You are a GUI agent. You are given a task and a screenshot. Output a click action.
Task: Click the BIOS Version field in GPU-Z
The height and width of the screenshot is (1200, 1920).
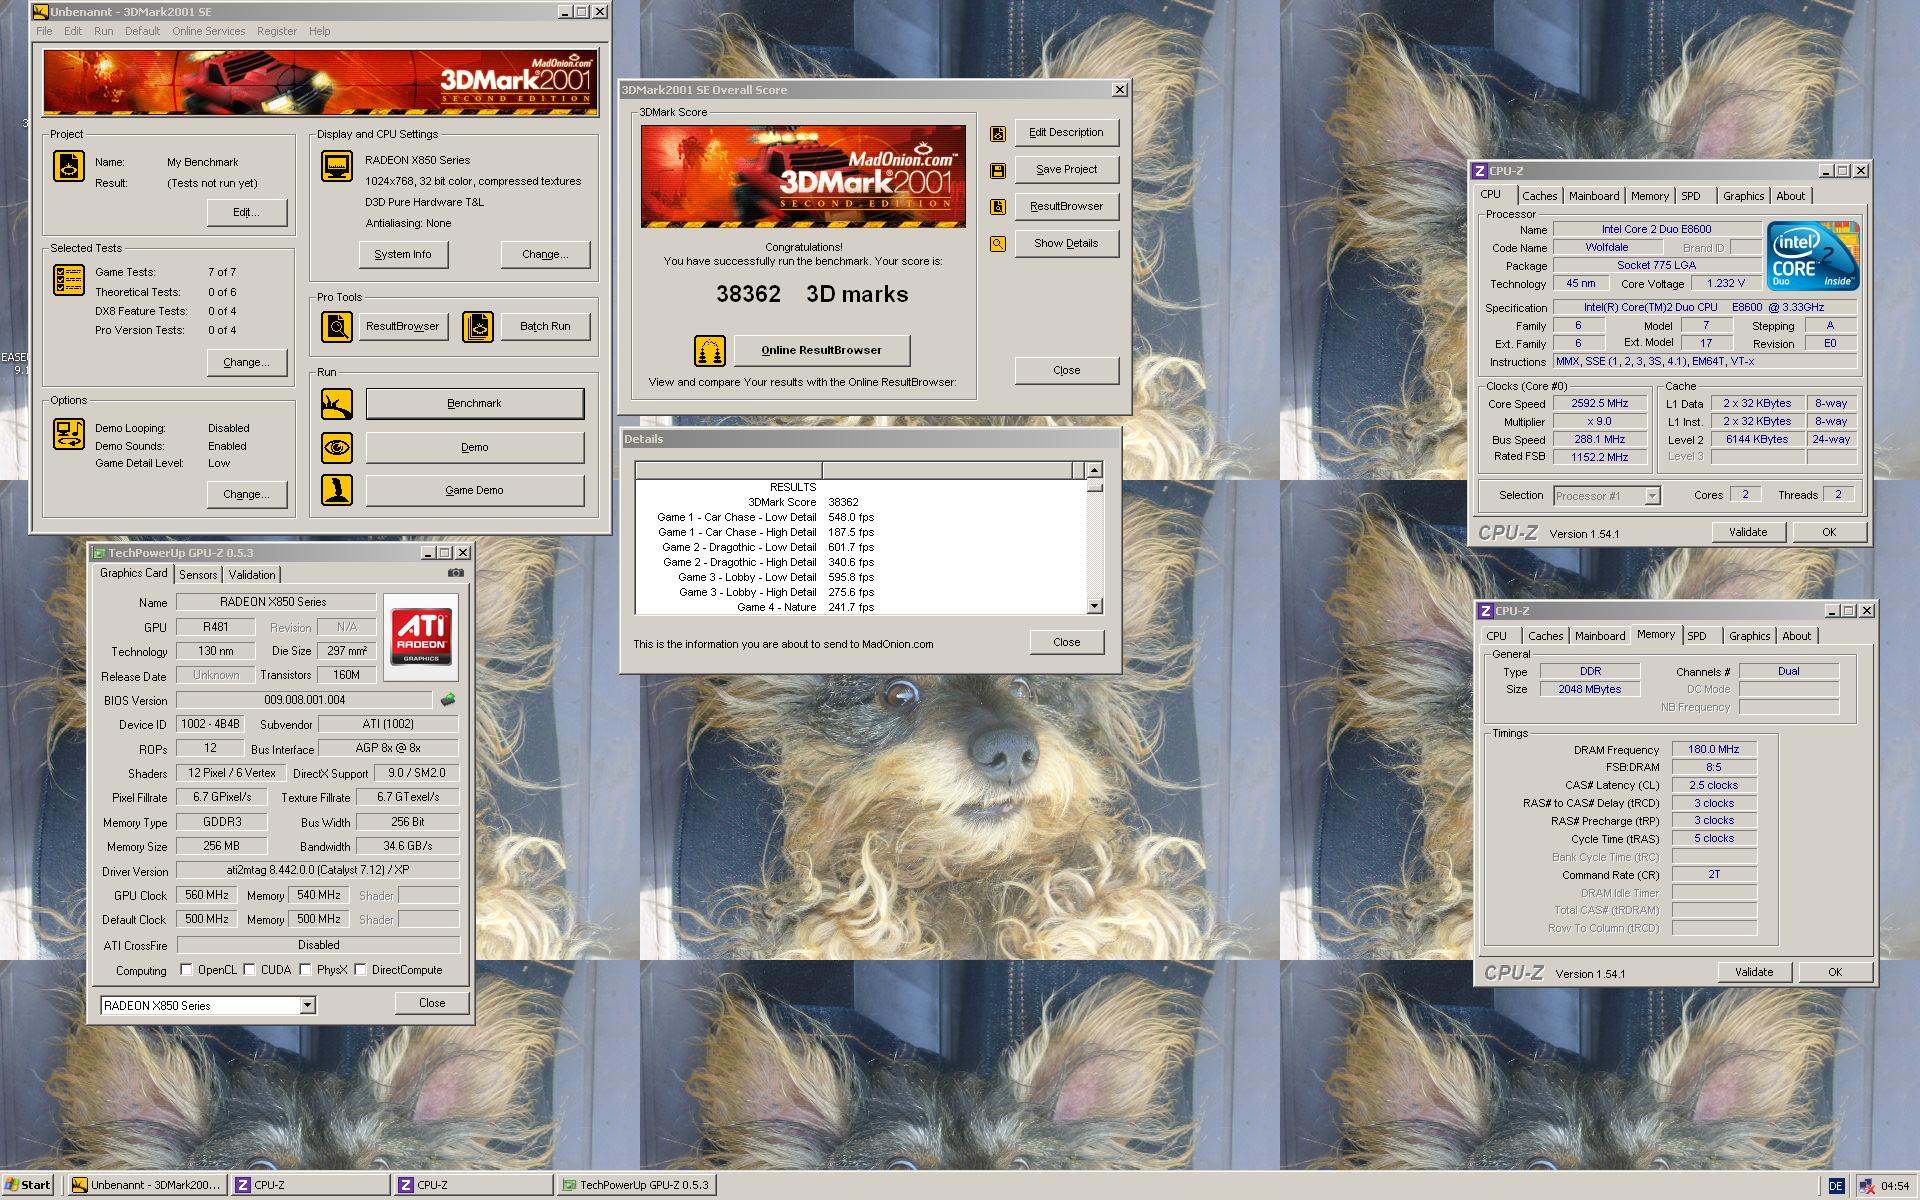304,701
